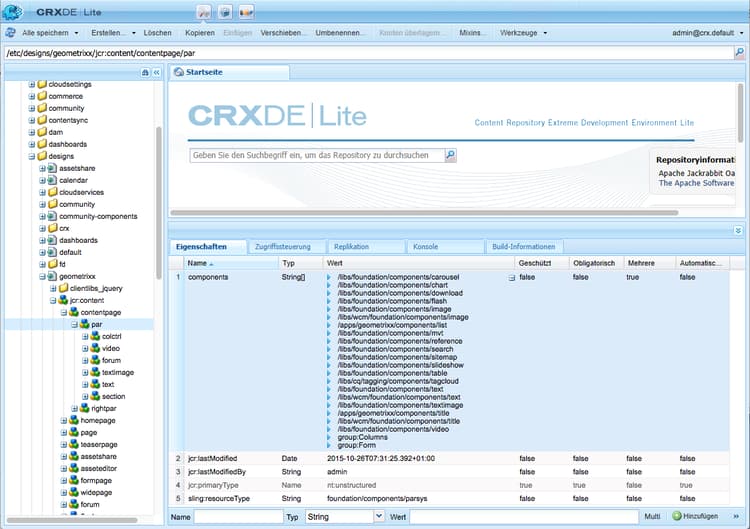This screenshot has height=529, width=750.
Task: Expand the rightpar tree node
Action: click(x=75, y=408)
